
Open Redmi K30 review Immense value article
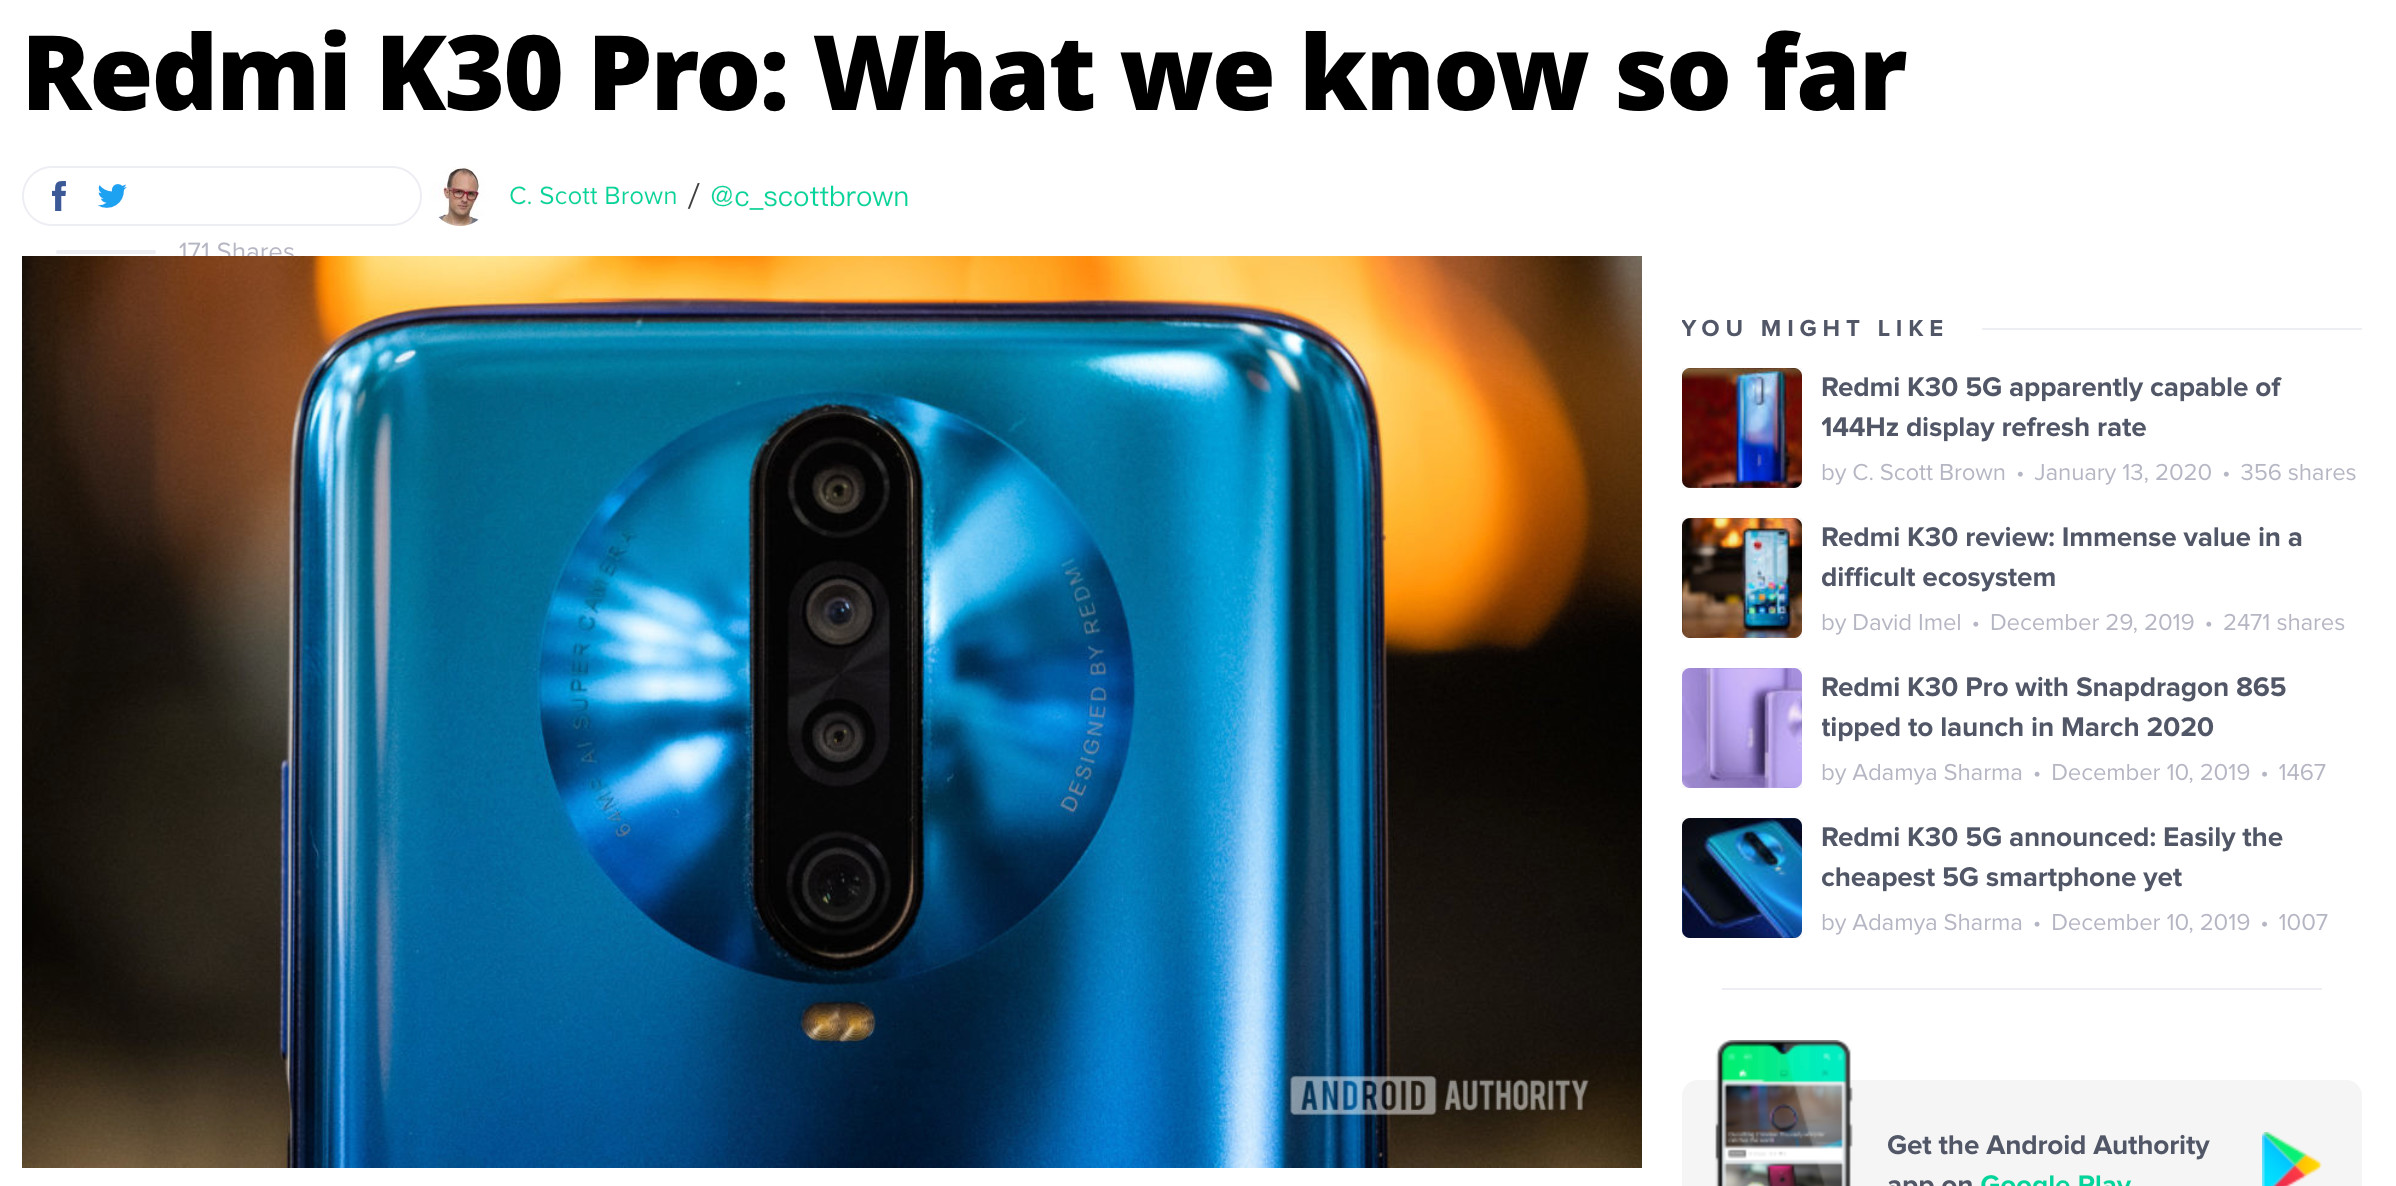pos(2061,557)
